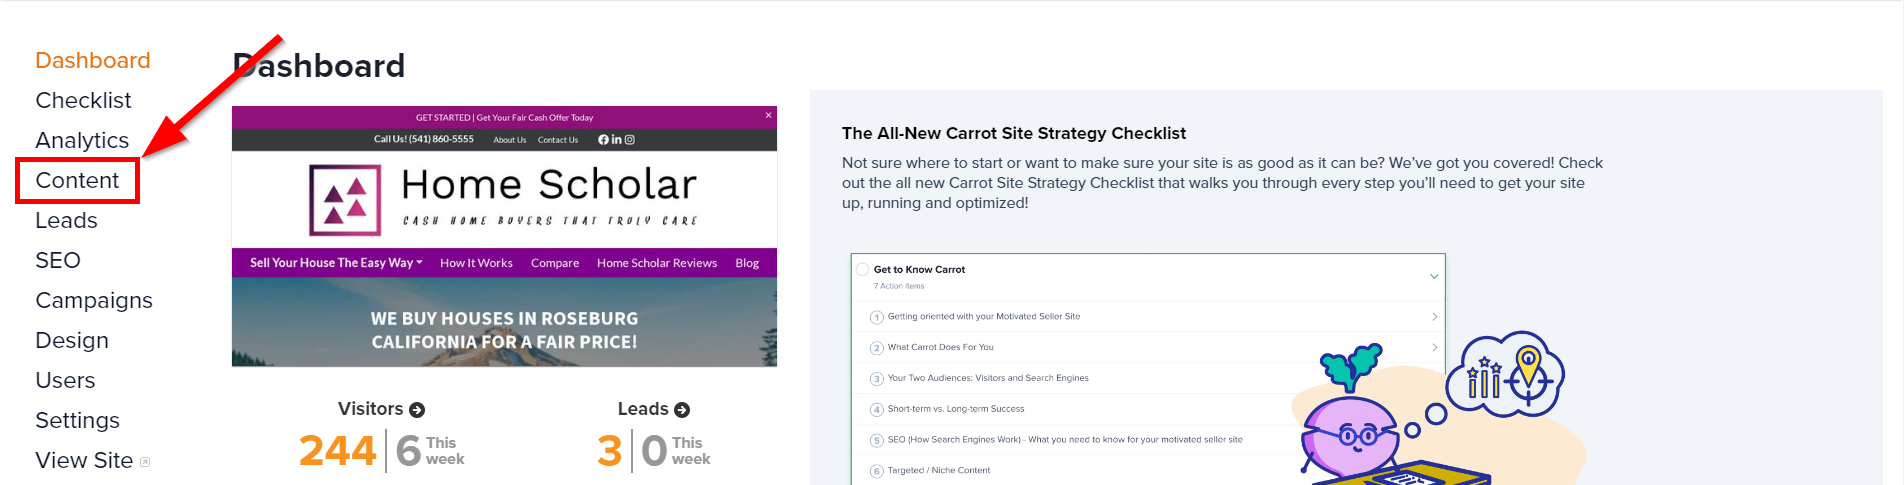Viewport: 1904px width, 485px height.
Task: Expand Getting oriented with Motivated Seller Site
Action: 1435,316
